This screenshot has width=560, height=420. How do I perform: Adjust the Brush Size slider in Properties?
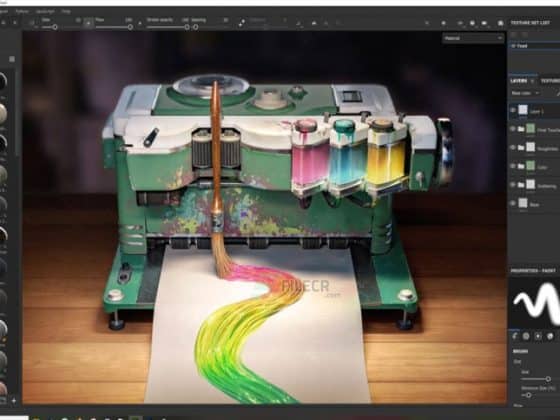pos(548,379)
